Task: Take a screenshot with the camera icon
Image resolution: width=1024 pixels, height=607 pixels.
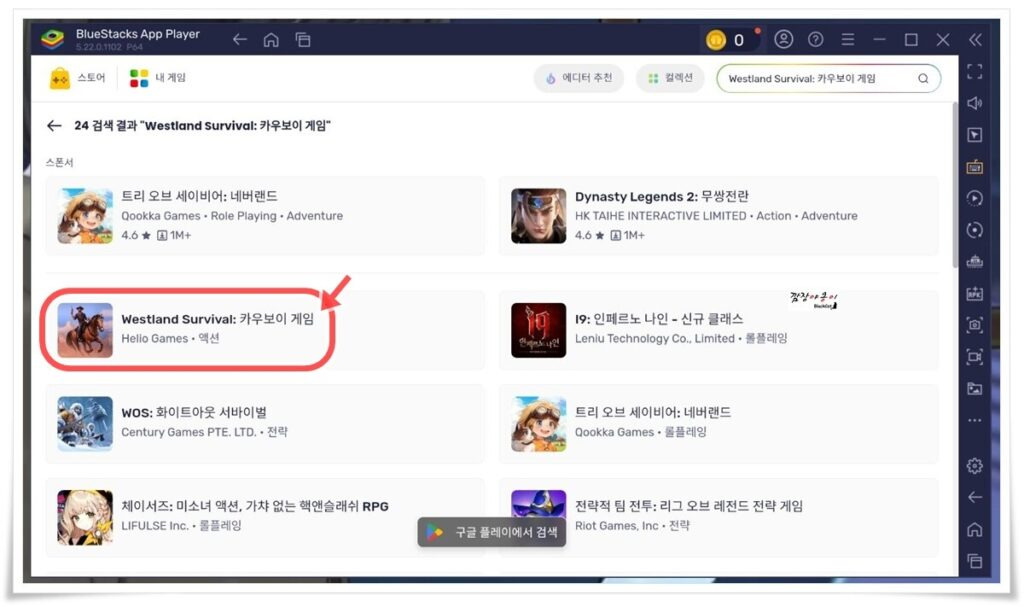Action: 974,325
